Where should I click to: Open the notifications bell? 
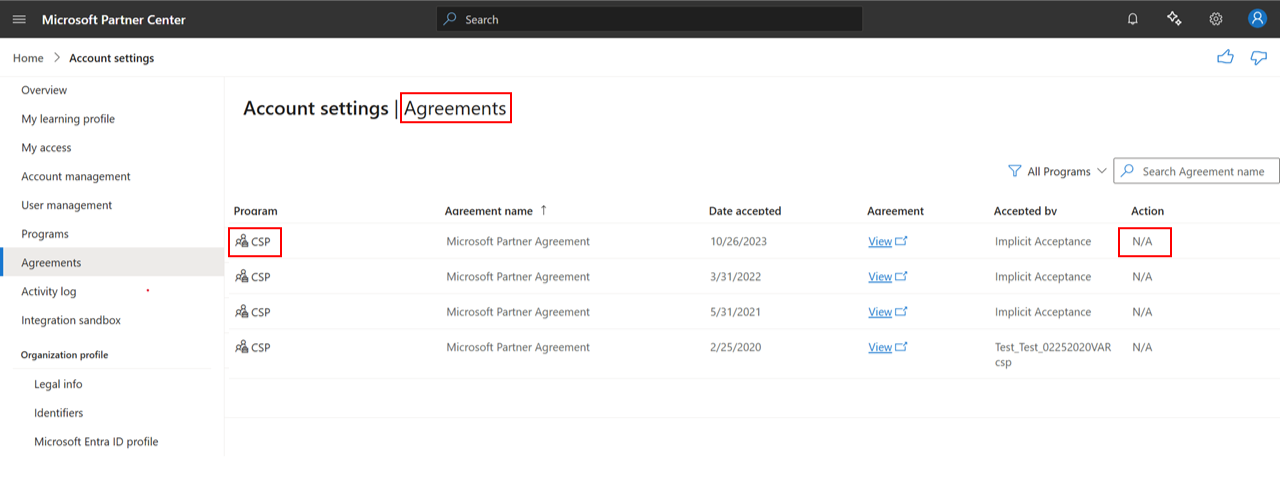click(1133, 19)
